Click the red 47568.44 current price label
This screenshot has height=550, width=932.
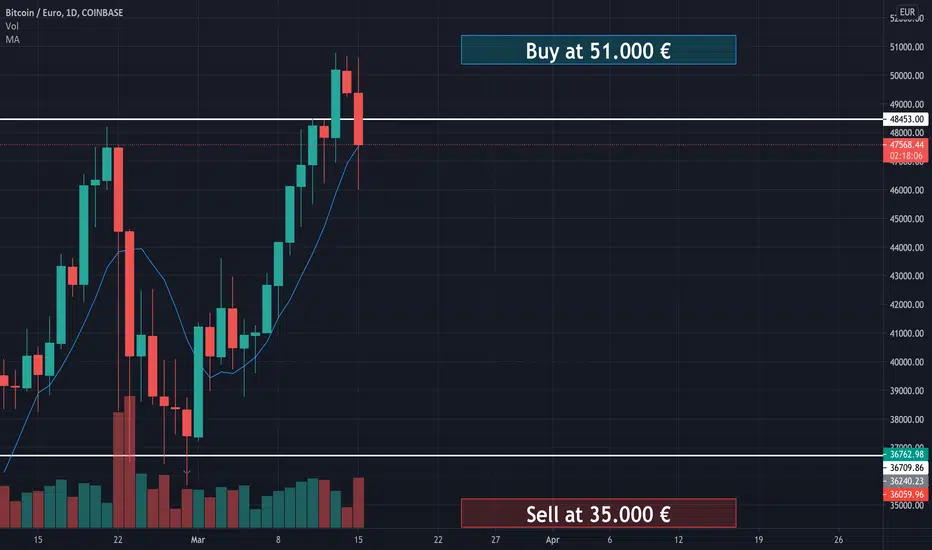906,144
